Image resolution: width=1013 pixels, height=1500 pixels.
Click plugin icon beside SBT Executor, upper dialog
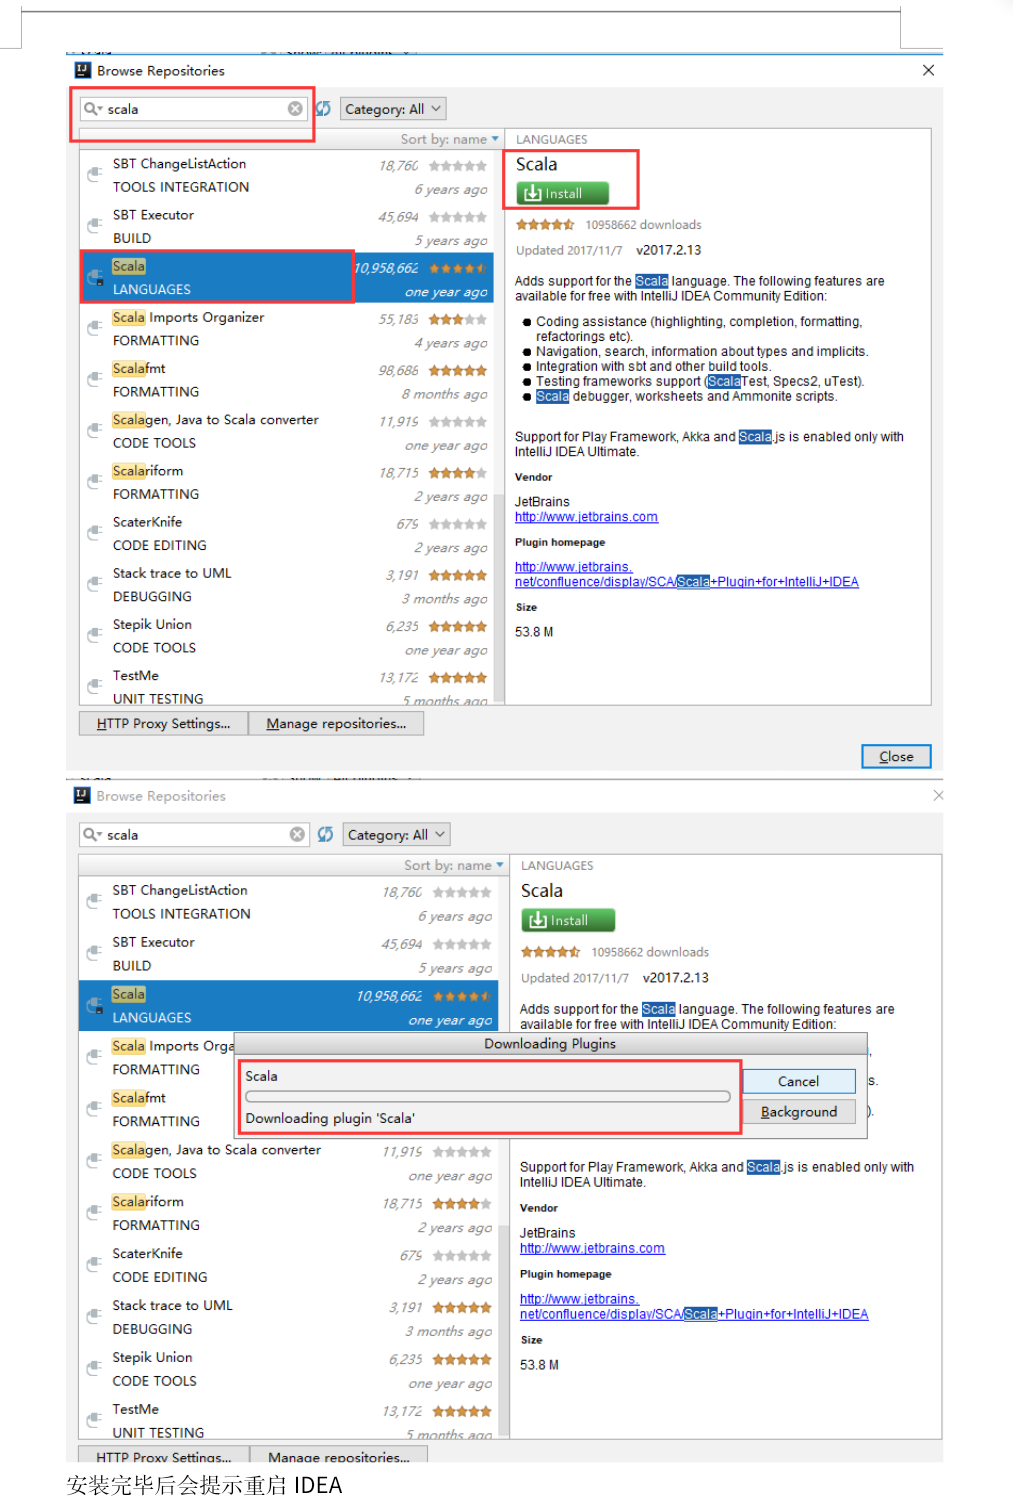95,226
